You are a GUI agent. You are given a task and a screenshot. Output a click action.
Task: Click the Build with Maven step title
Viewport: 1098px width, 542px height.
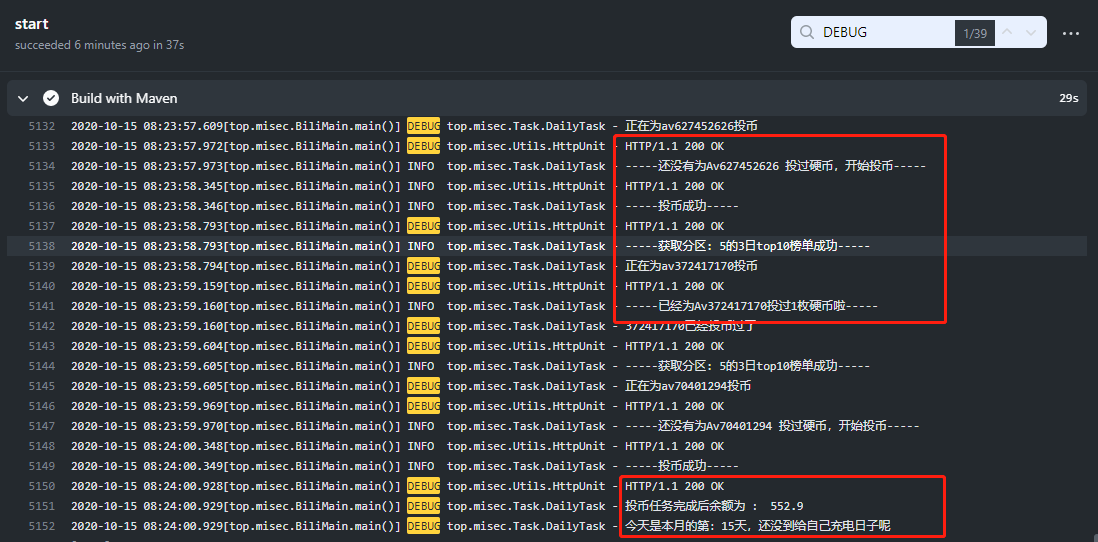pyautogui.click(x=124, y=98)
